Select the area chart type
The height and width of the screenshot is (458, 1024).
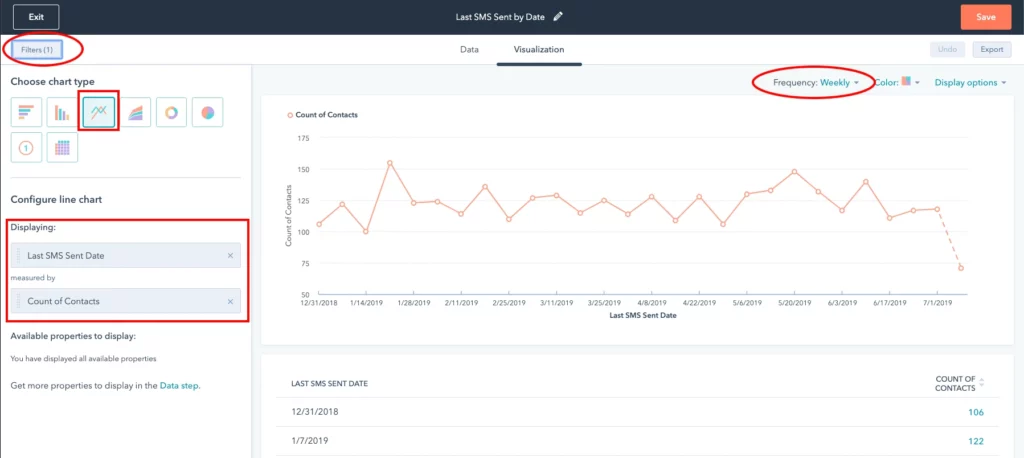click(x=135, y=112)
